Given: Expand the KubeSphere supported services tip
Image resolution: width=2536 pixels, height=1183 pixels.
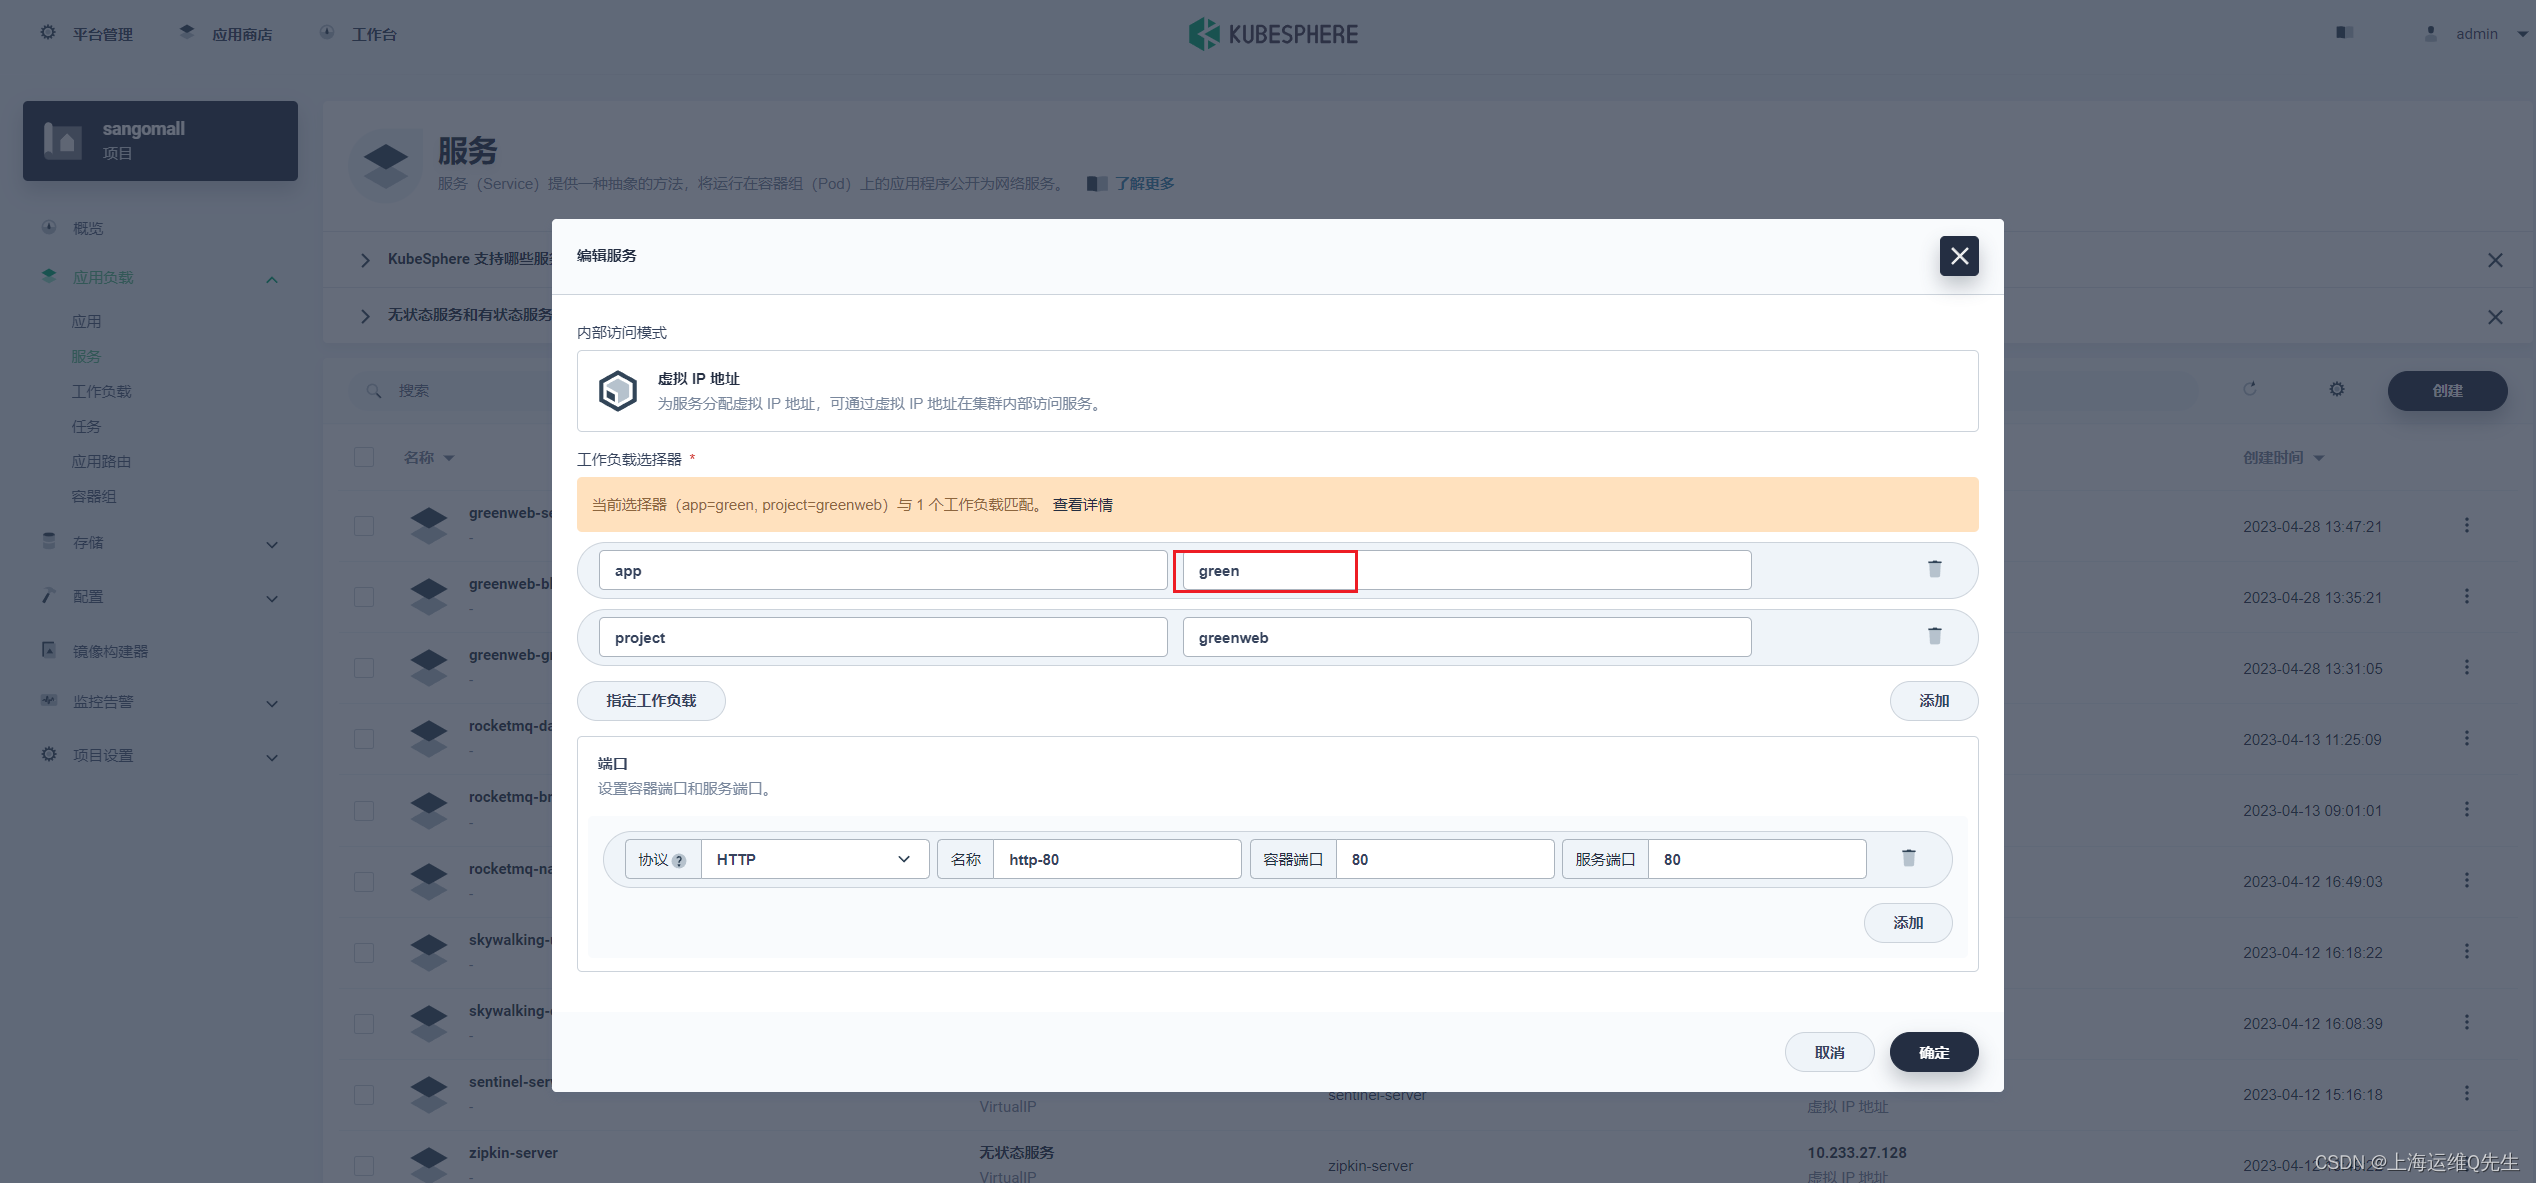Looking at the screenshot, I should (365, 260).
